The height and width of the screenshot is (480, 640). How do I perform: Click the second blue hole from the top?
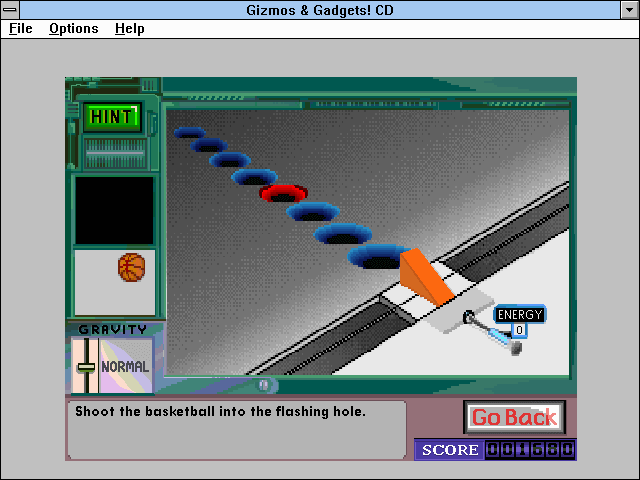[209, 145]
